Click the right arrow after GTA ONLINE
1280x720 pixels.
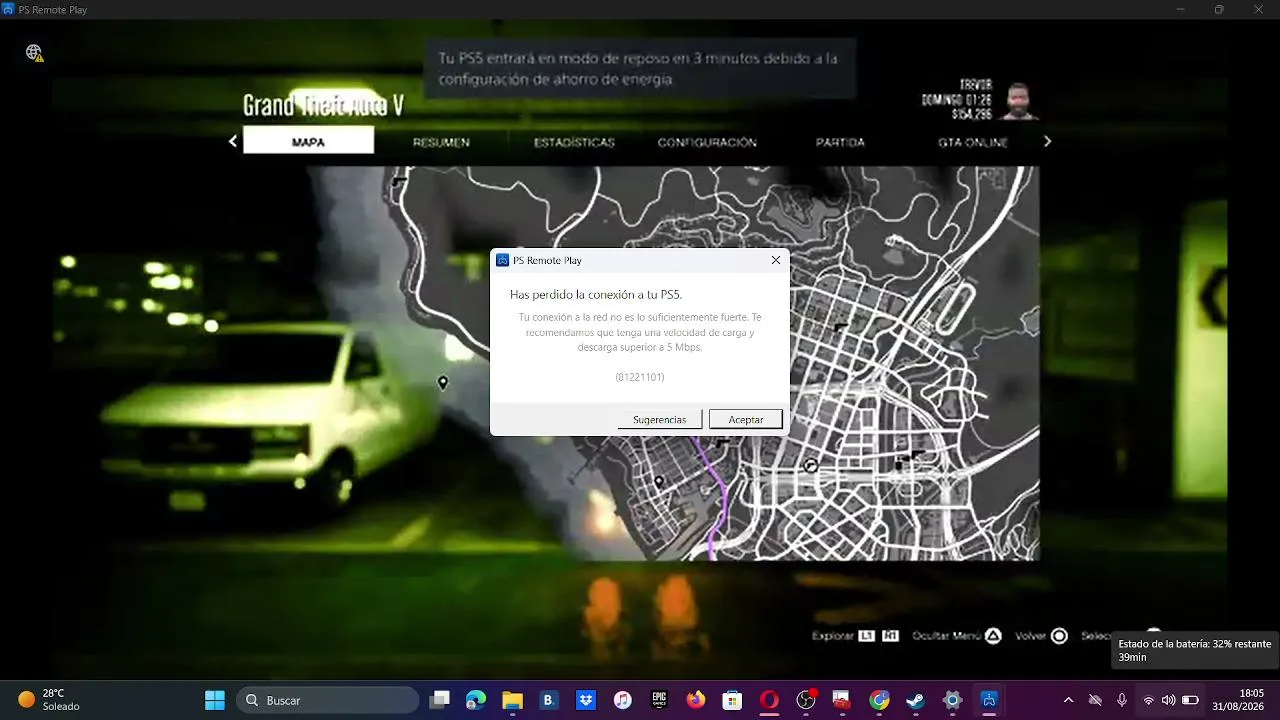point(1047,142)
